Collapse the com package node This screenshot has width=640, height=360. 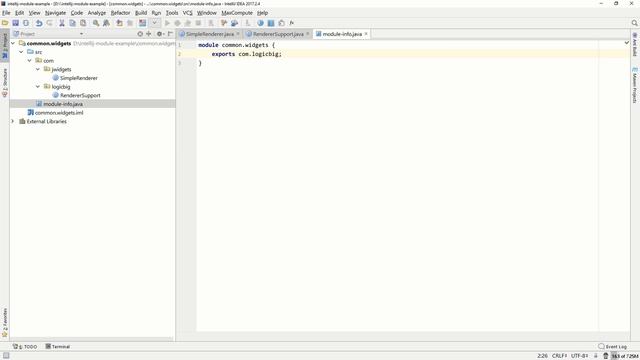(29, 60)
